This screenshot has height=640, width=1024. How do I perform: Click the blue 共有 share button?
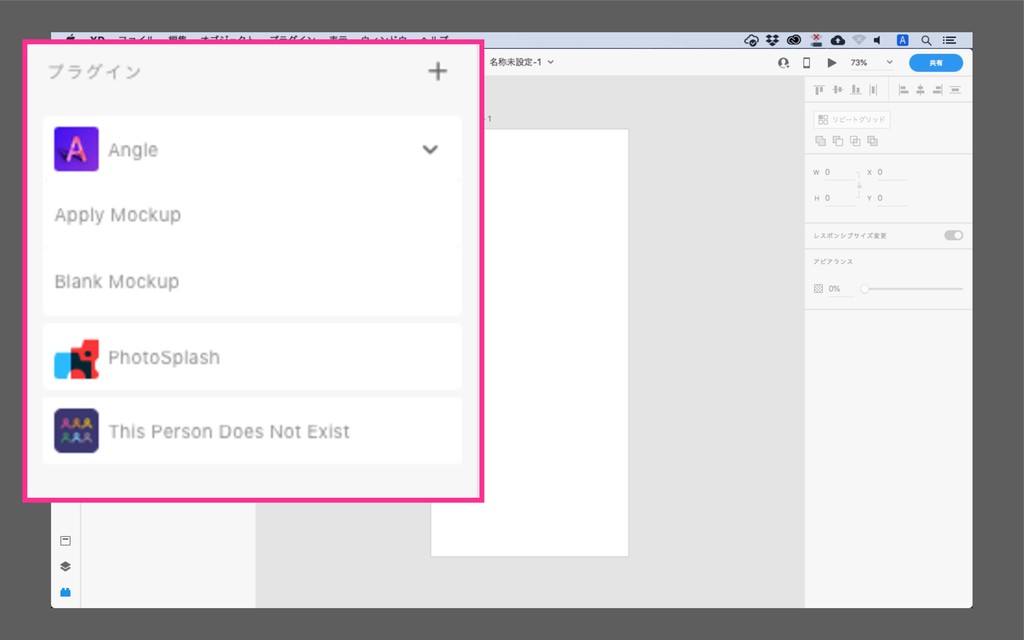coord(935,63)
